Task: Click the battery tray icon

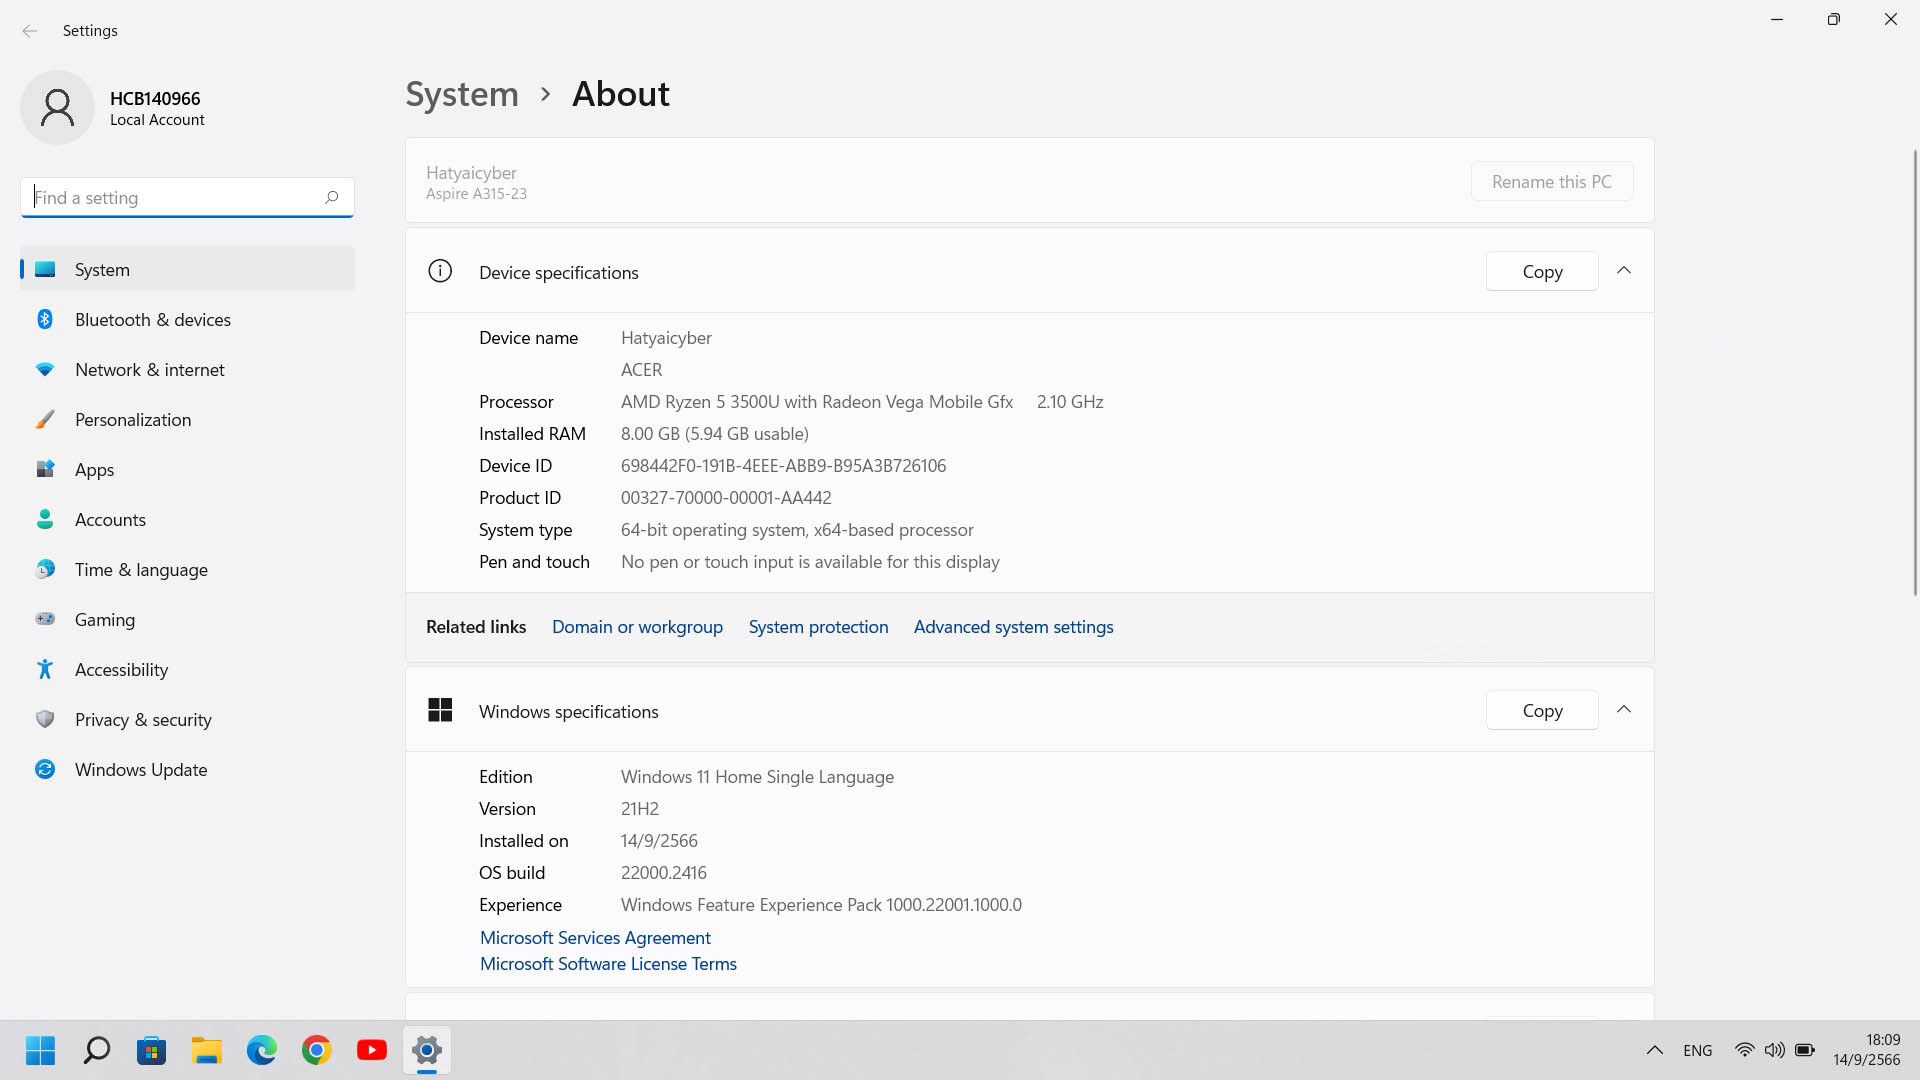Action: click(x=1805, y=1050)
